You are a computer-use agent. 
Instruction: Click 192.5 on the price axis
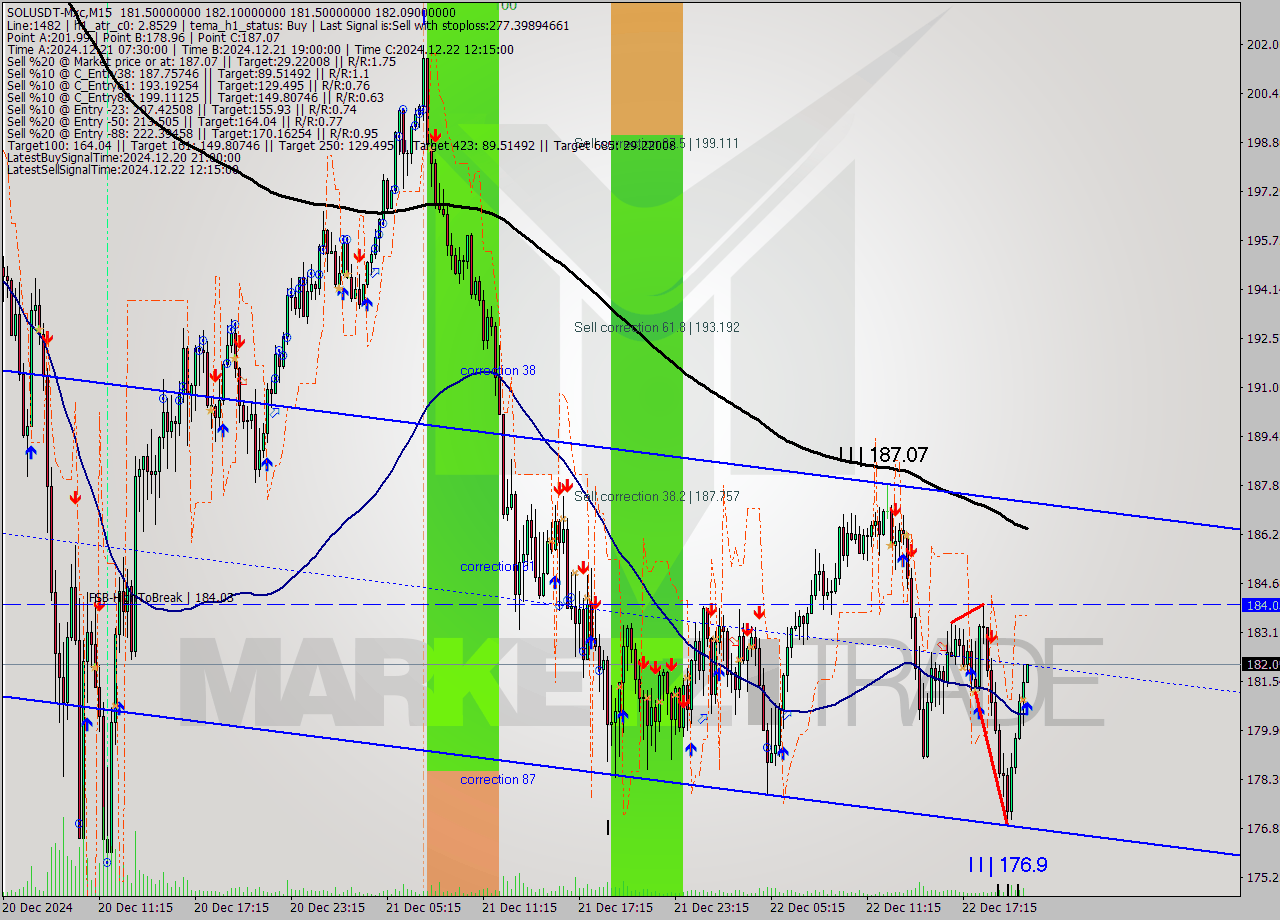pos(1262,338)
